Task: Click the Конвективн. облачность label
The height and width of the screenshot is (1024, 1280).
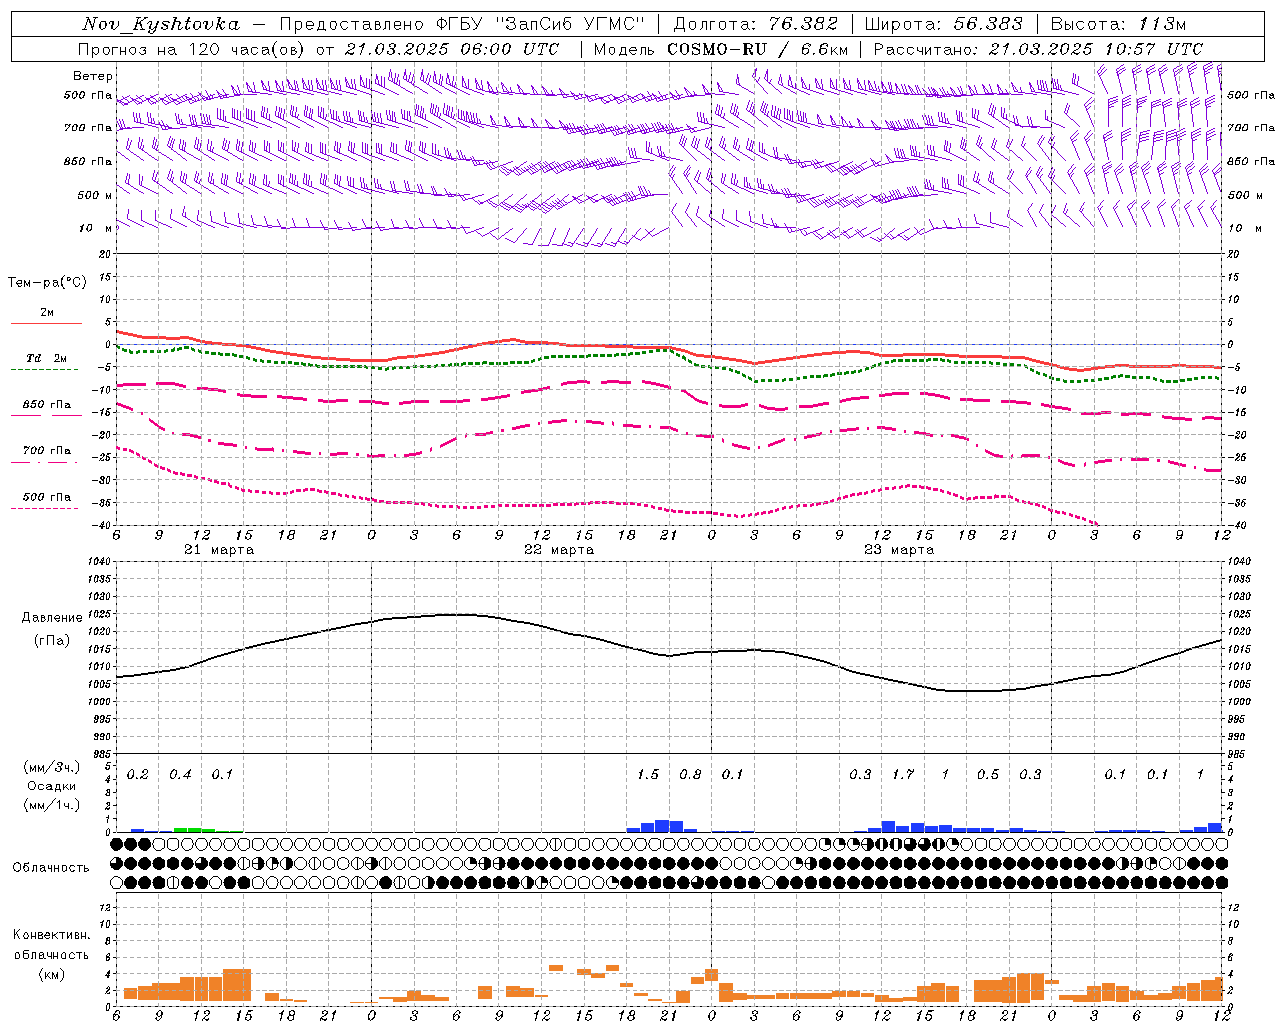Action: pos(51,945)
